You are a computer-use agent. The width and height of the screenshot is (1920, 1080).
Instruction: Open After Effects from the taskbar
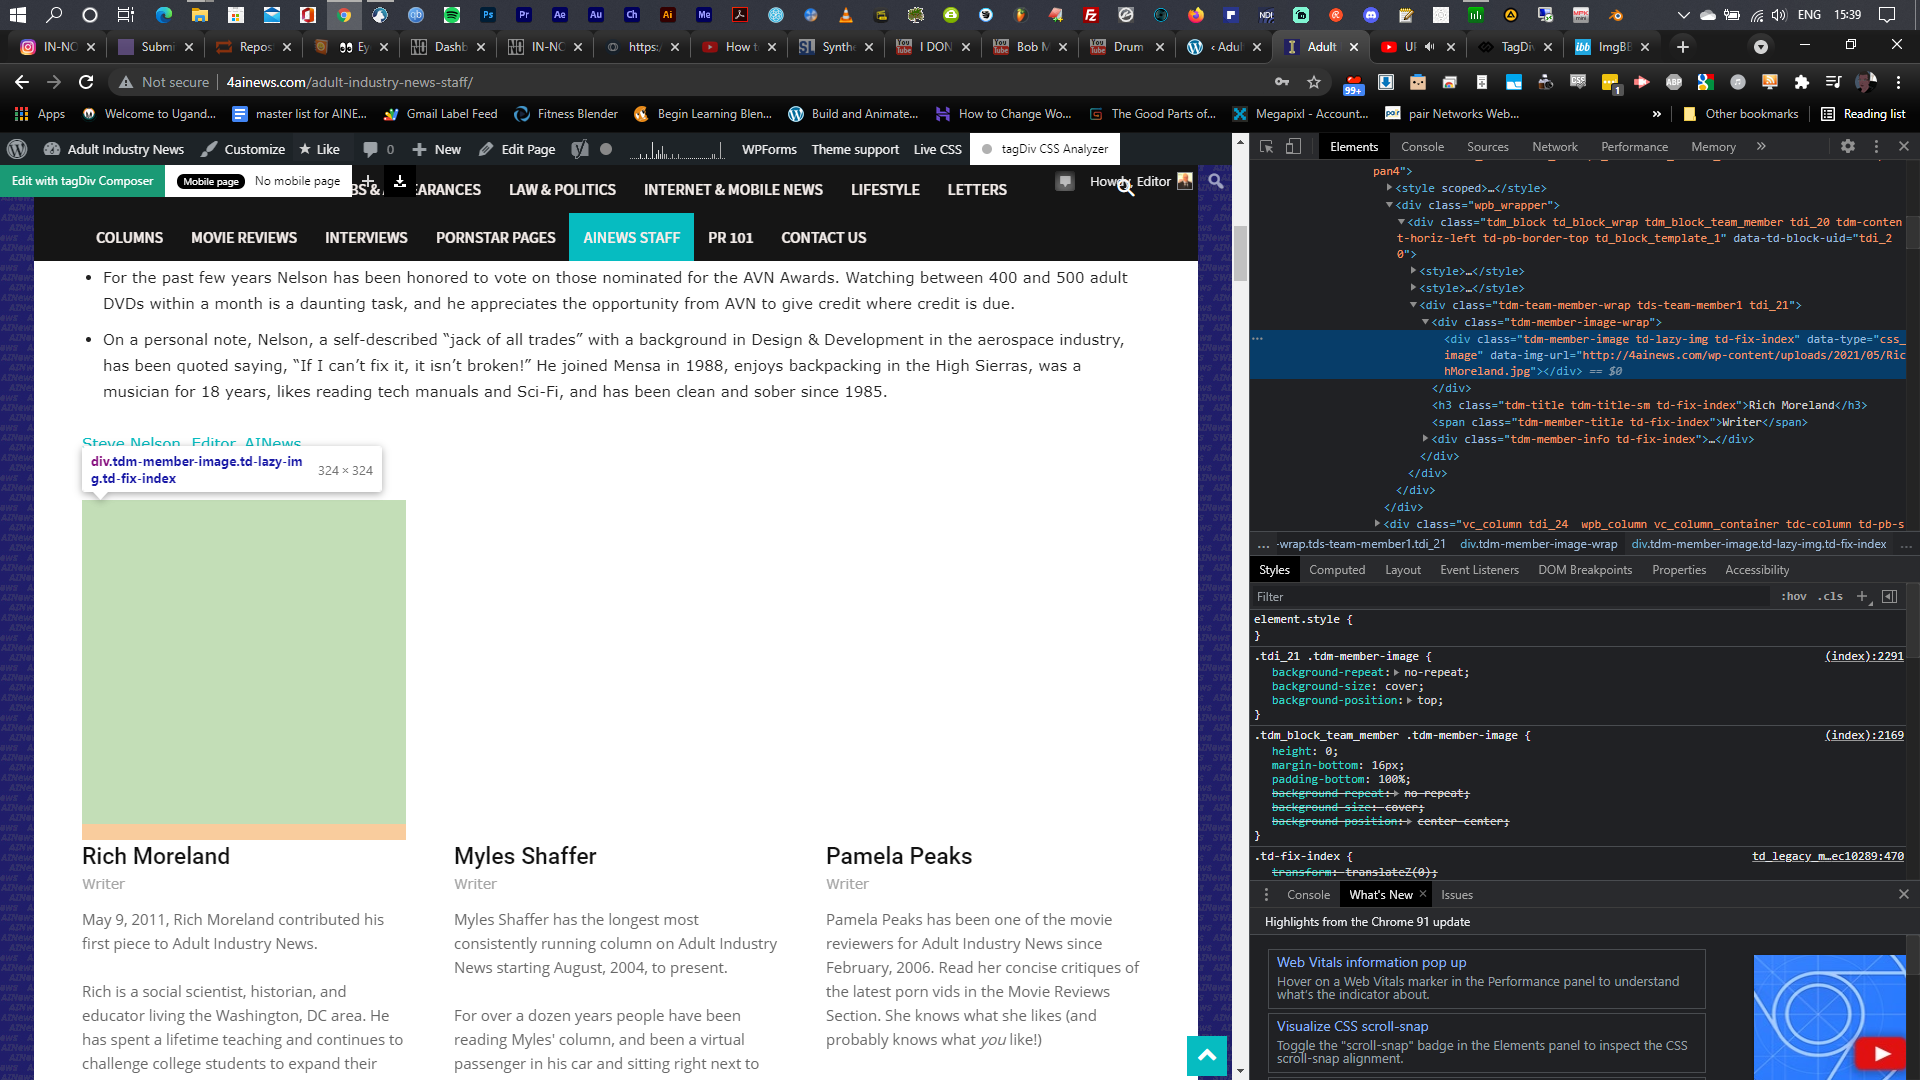click(x=560, y=15)
